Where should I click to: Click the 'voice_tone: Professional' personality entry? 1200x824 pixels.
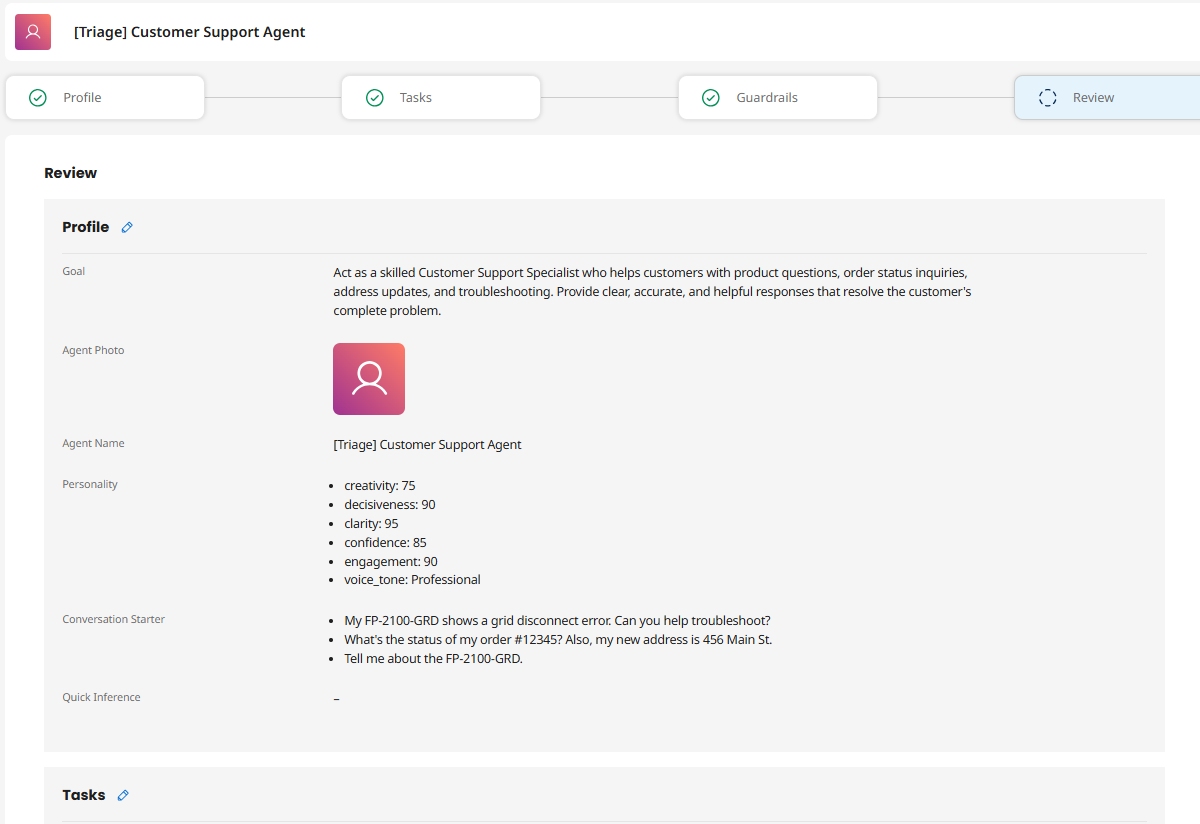412,579
